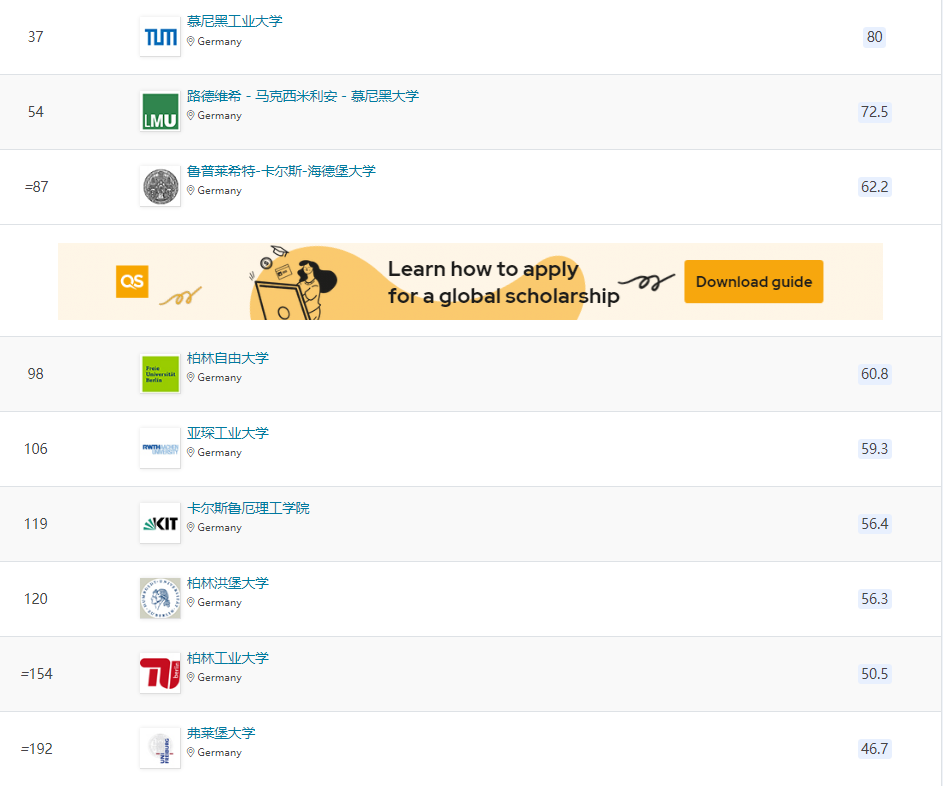Click location pin under 柏林自由大学
The width and height of the screenshot is (943, 786).
[191, 378]
